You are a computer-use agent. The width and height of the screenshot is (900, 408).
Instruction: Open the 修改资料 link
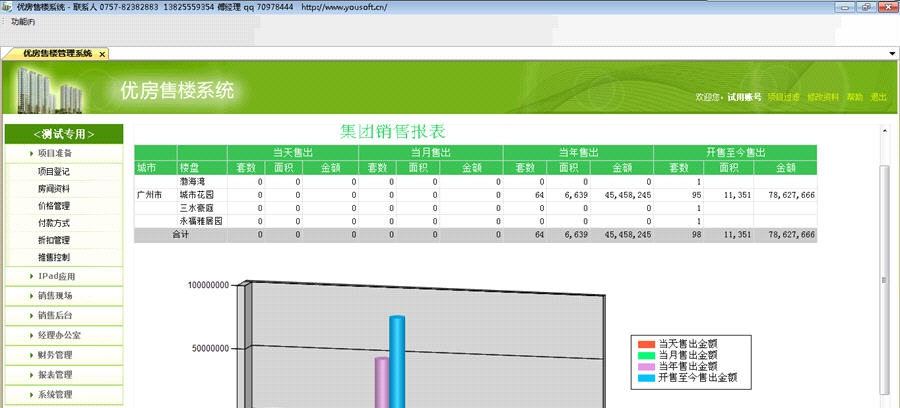(823, 97)
